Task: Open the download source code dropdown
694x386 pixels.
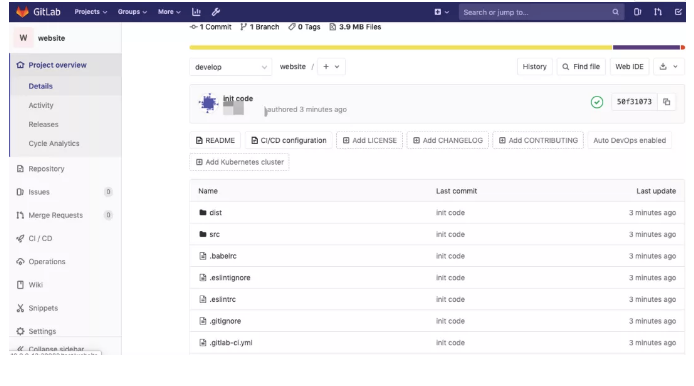Action: [x=668, y=66]
